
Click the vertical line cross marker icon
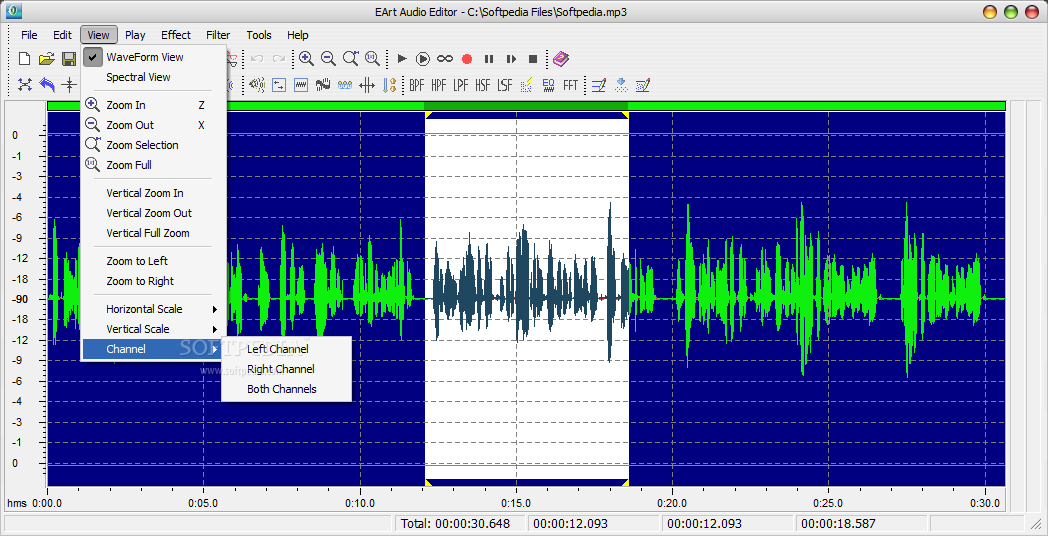[69, 85]
